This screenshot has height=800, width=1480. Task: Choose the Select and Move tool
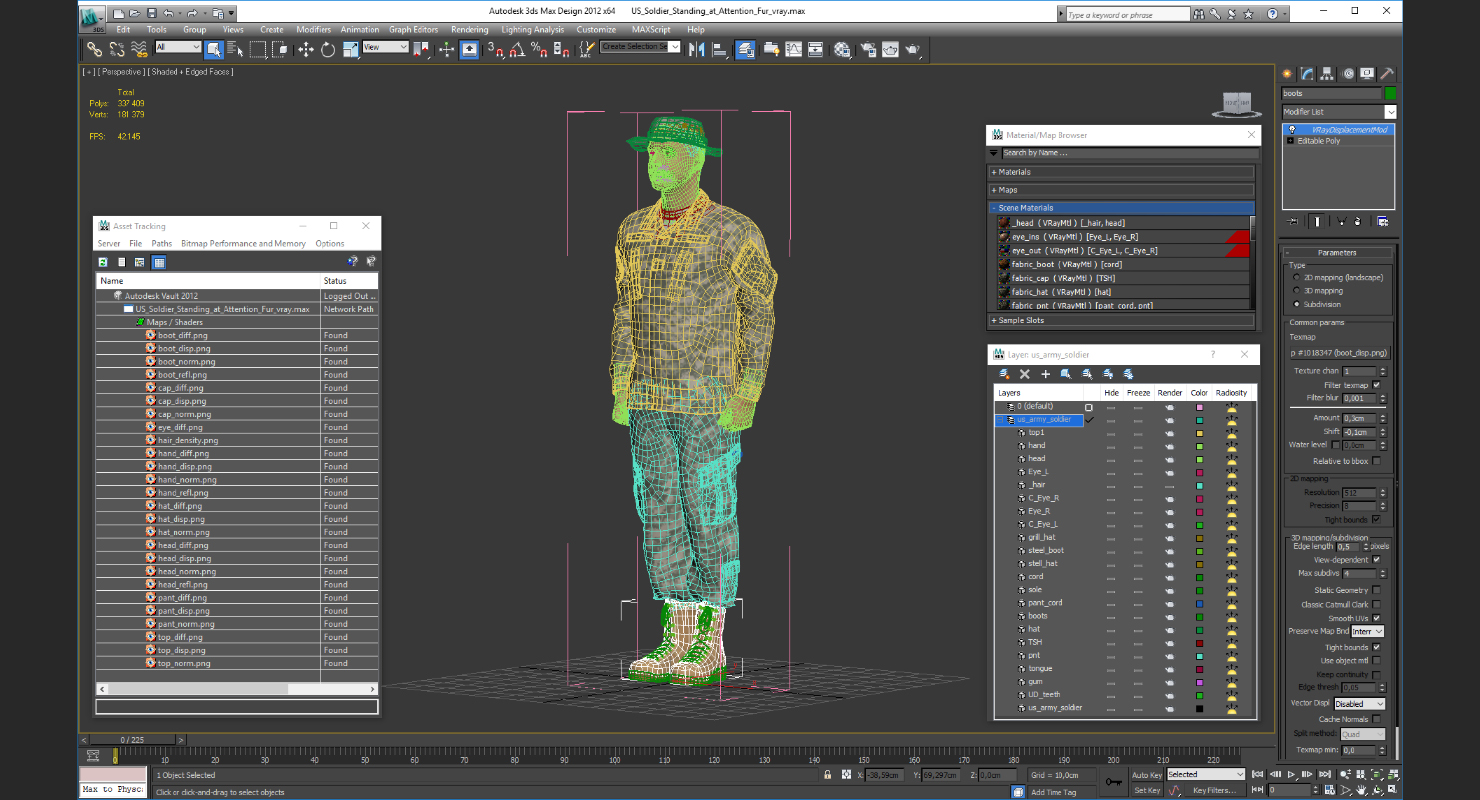pos(306,49)
